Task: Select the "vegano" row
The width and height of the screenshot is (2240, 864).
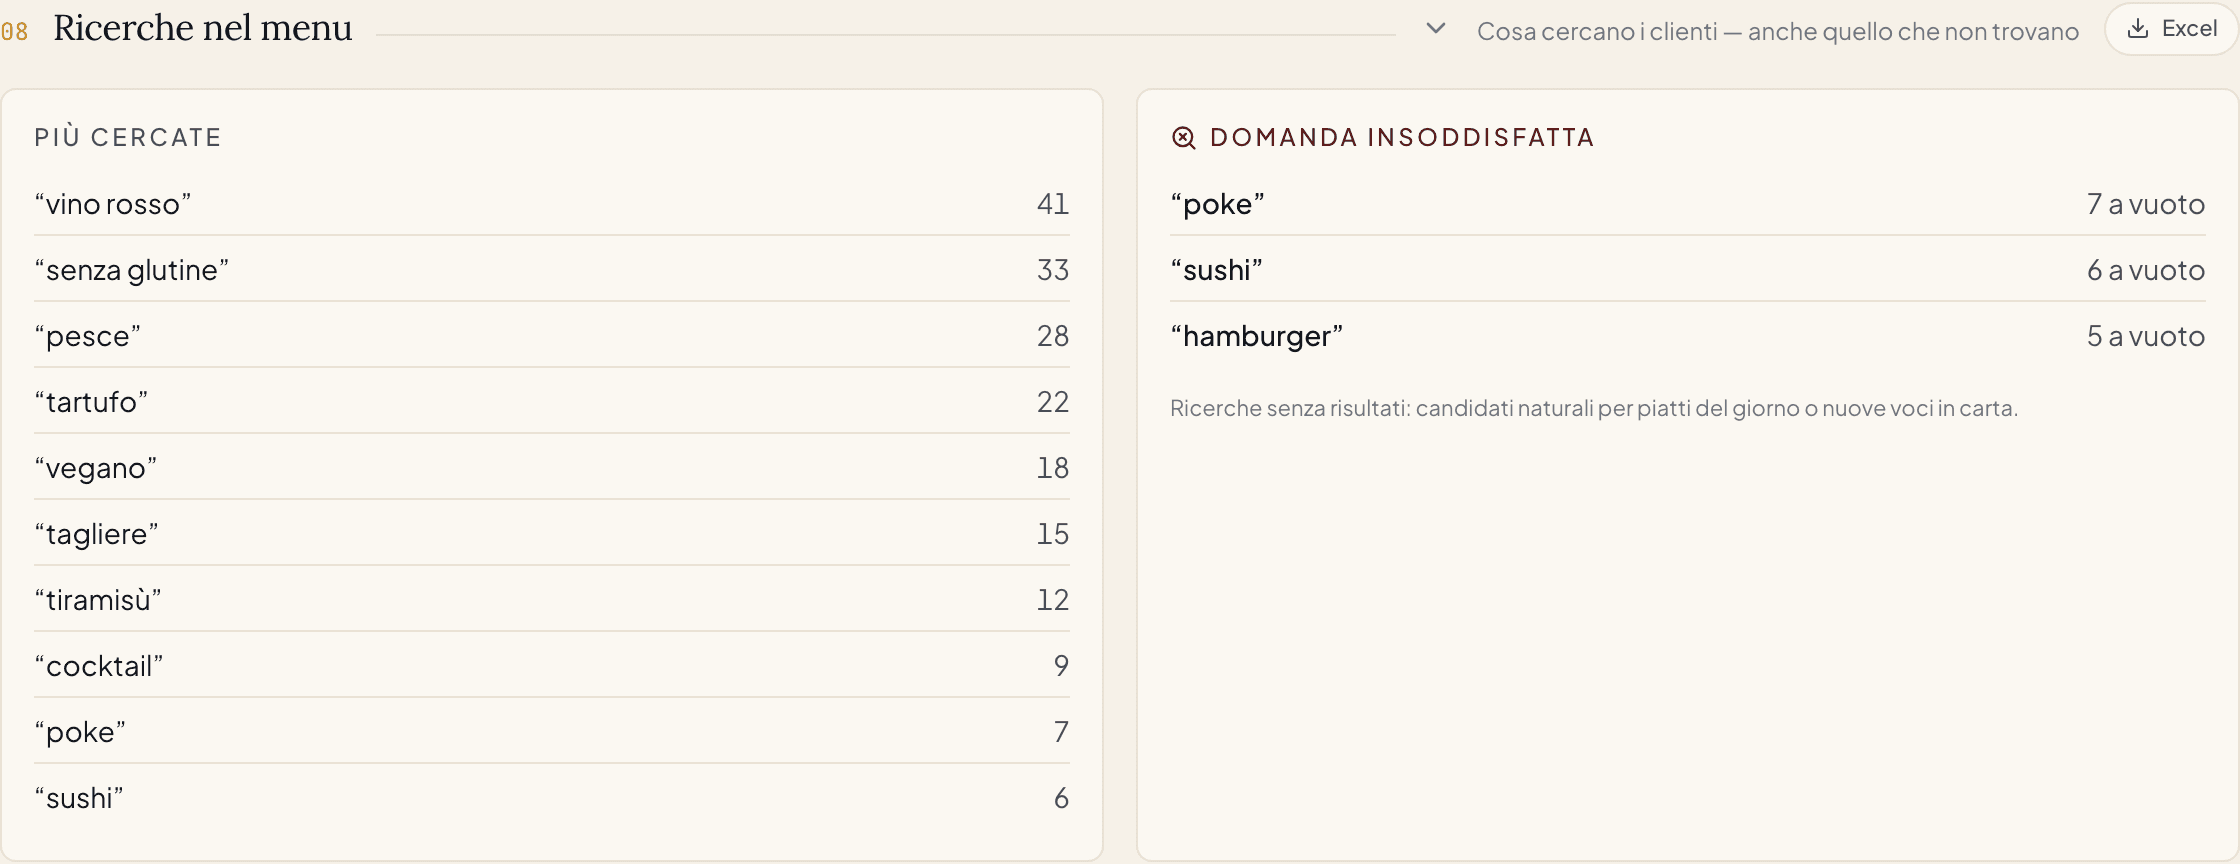Action: click(x=552, y=468)
